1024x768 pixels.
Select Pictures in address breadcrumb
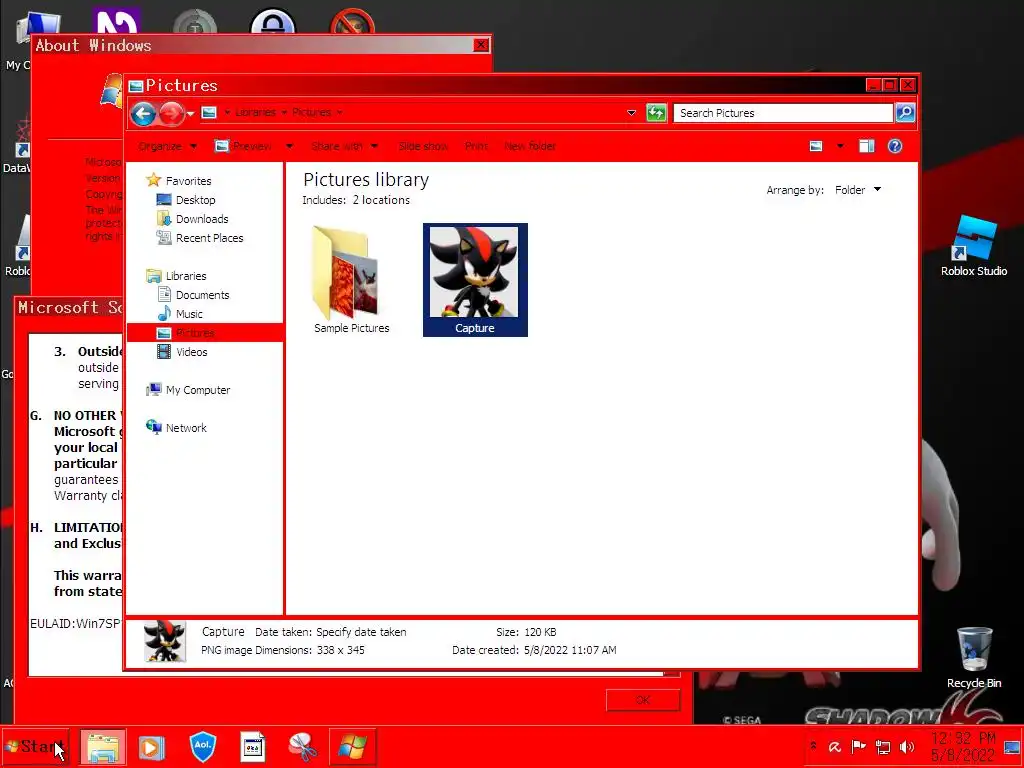pos(311,112)
